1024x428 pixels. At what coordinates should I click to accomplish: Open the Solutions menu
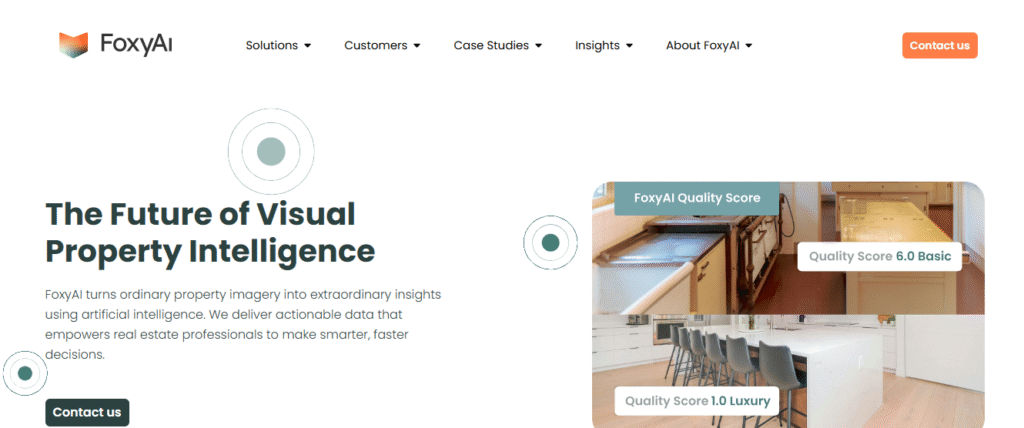point(272,46)
